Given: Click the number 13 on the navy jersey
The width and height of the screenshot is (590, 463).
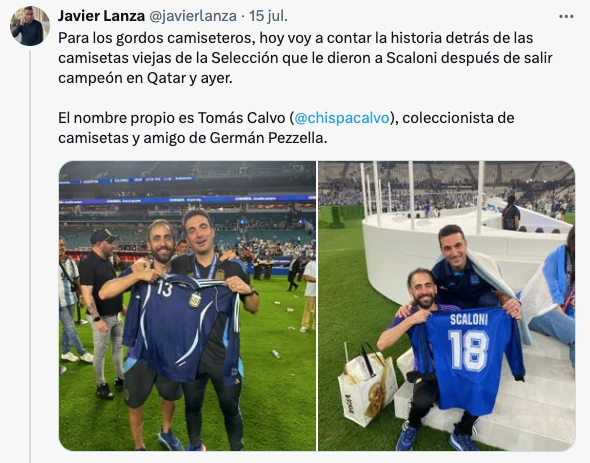Looking at the screenshot, I should pyautogui.click(x=165, y=290).
